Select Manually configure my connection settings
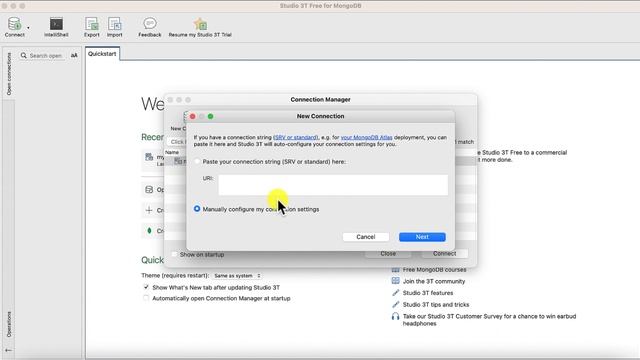Image resolution: width=640 pixels, height=360 pixels. pos(197,209)
